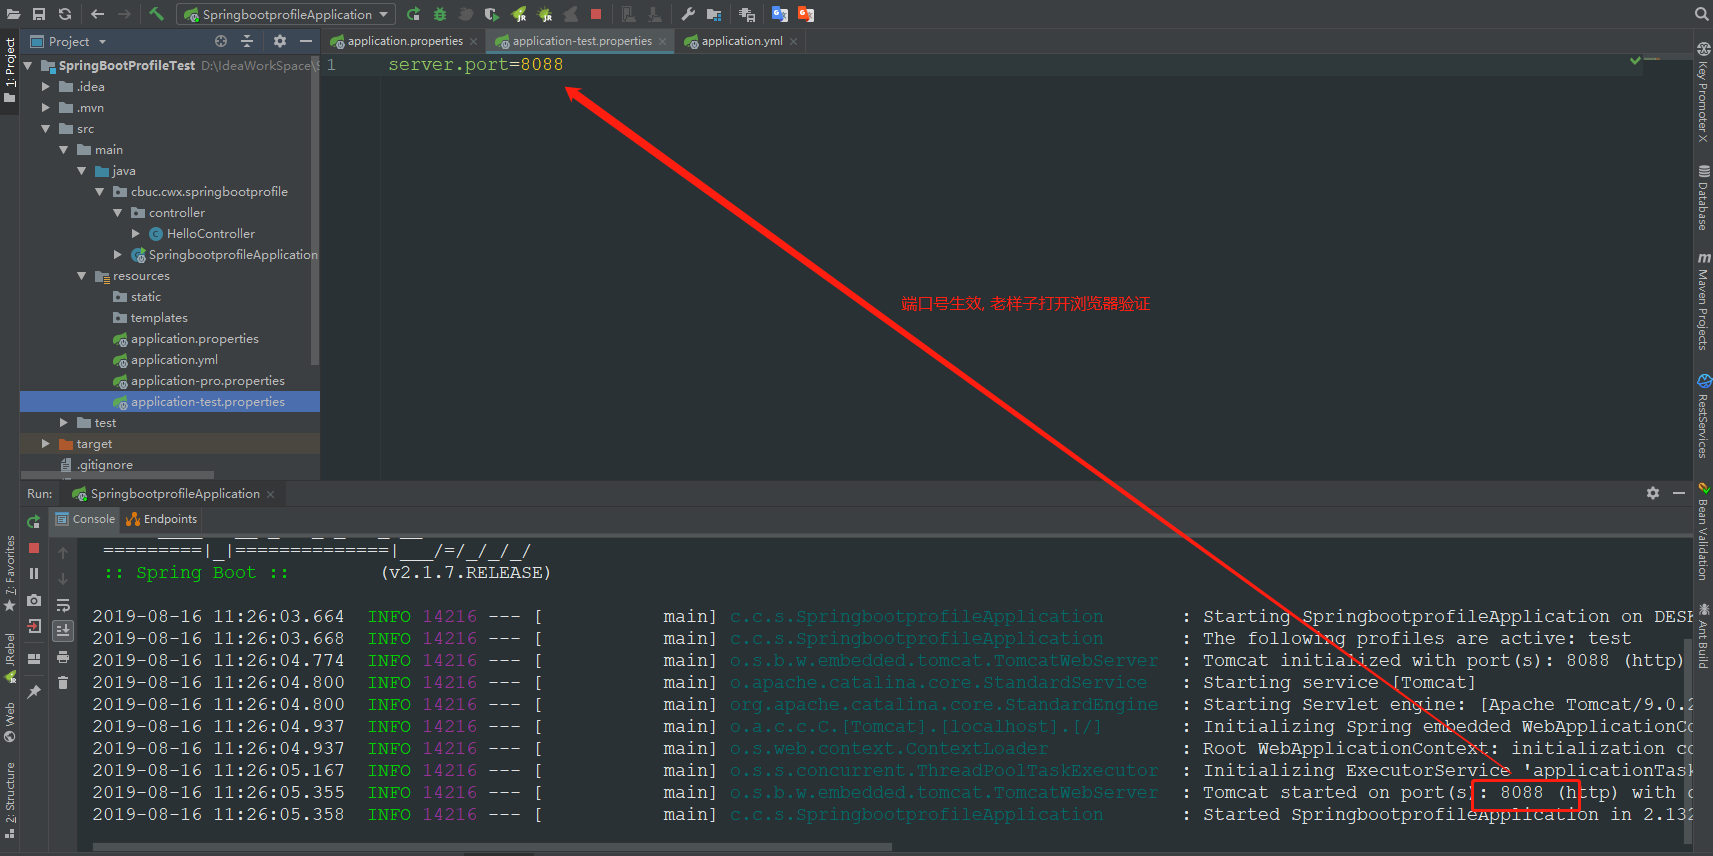This screenshot has height=856, width=1713.
Task: Select the templates folder
Action: pos(159,317)
